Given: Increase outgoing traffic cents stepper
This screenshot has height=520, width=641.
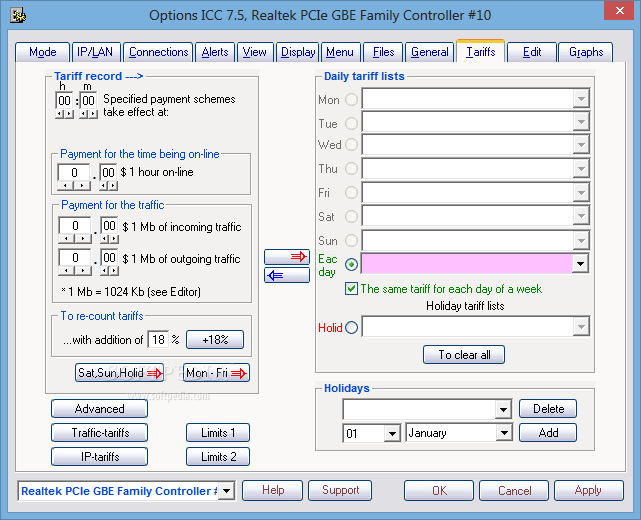Looking at the screenshot, I should [x=114, y=271].
